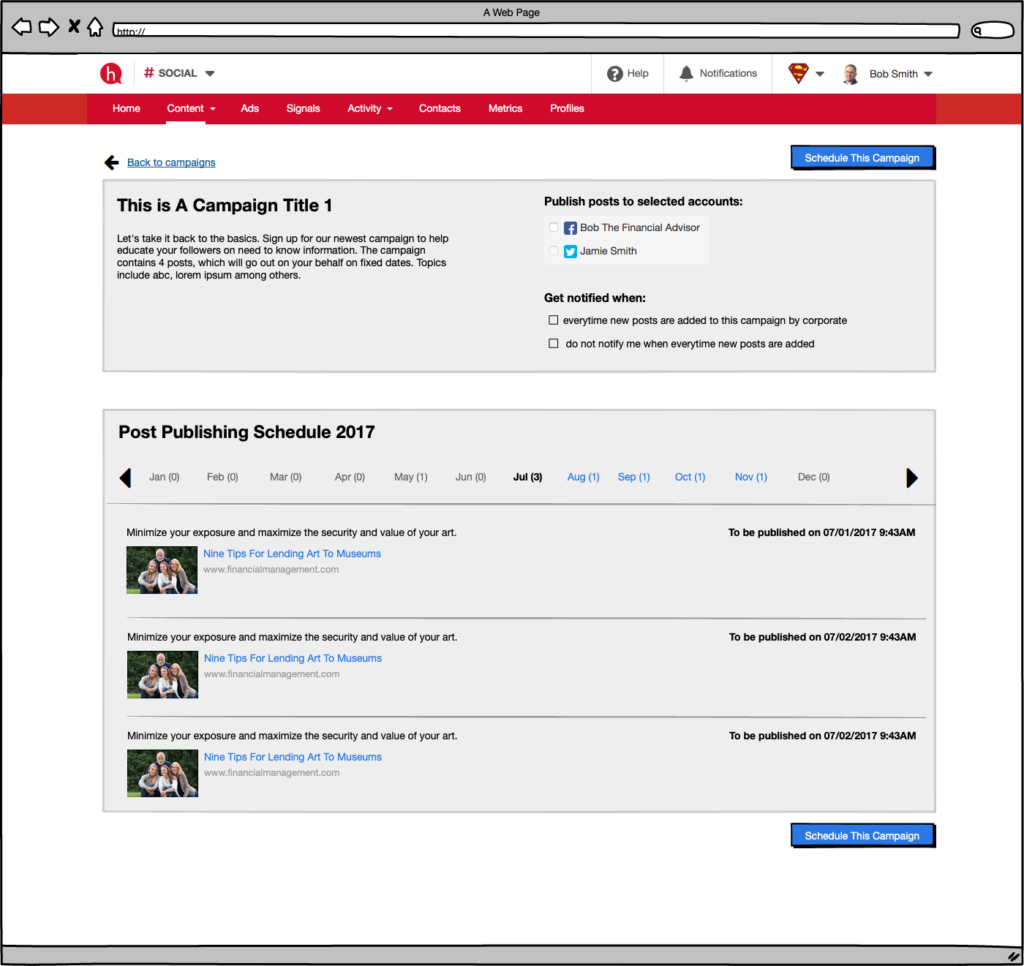Go to previous year with left arrow
1024x966 pixels.
point(125,478)
